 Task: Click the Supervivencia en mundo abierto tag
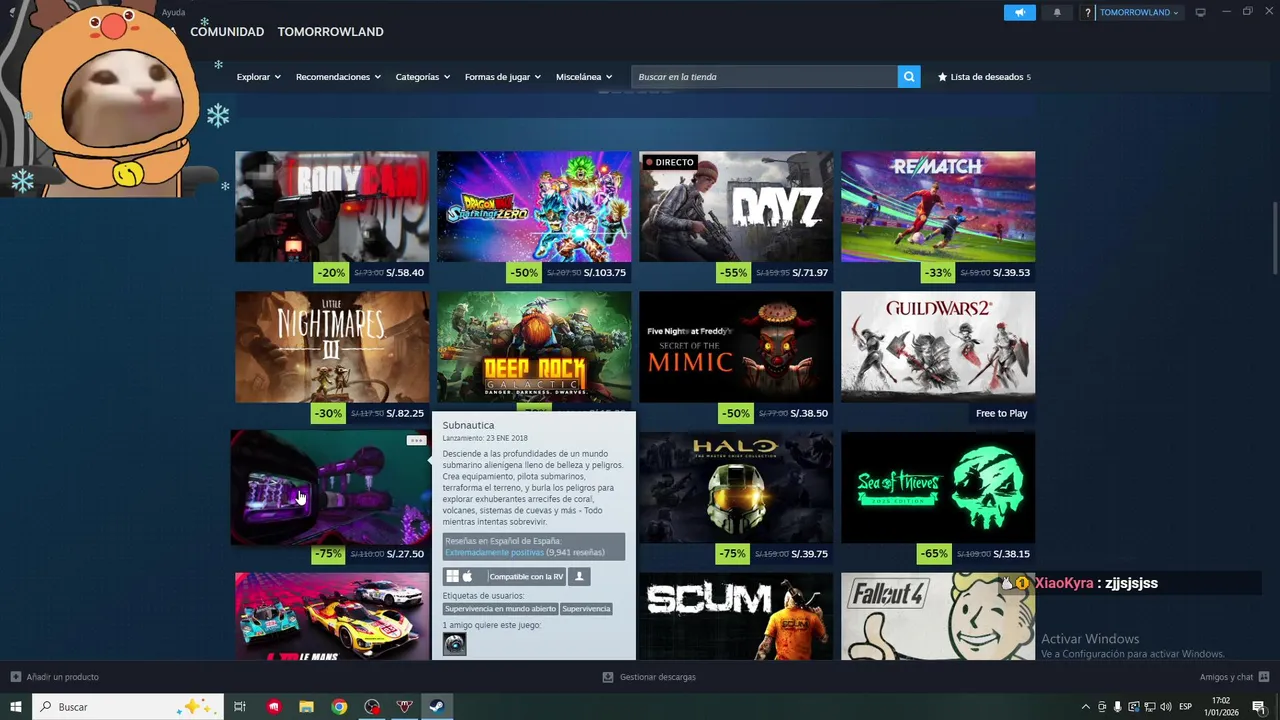(500, 609)
